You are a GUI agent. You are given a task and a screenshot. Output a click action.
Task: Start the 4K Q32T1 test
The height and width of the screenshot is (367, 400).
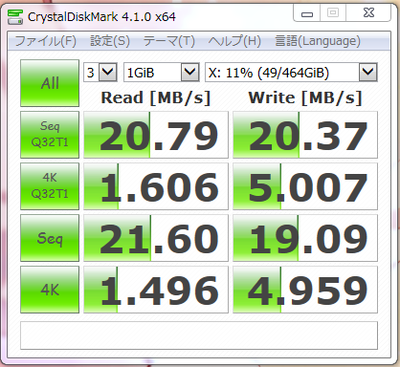(50, 186)
